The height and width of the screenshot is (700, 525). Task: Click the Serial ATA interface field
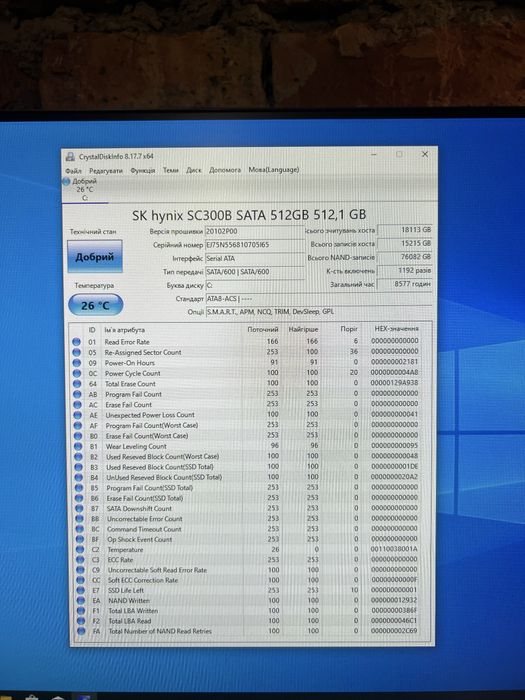point(254,258)
